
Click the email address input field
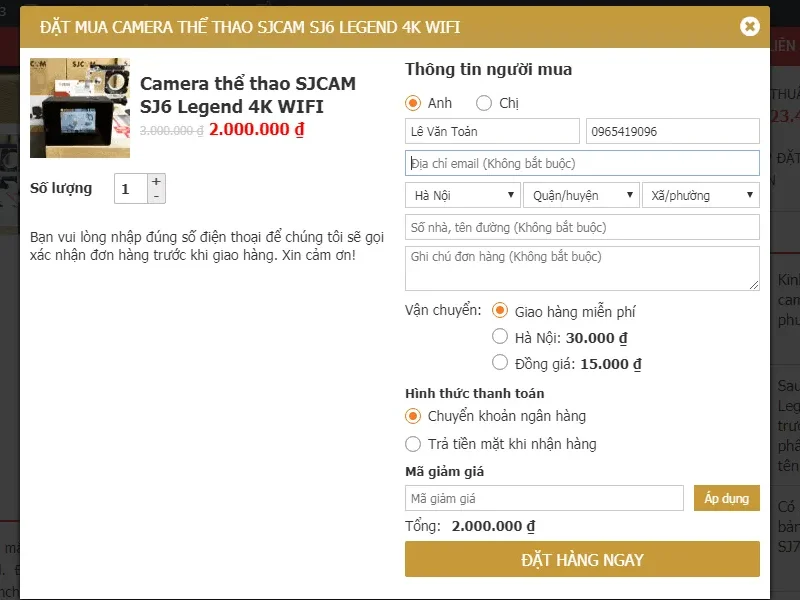point(581,163)
